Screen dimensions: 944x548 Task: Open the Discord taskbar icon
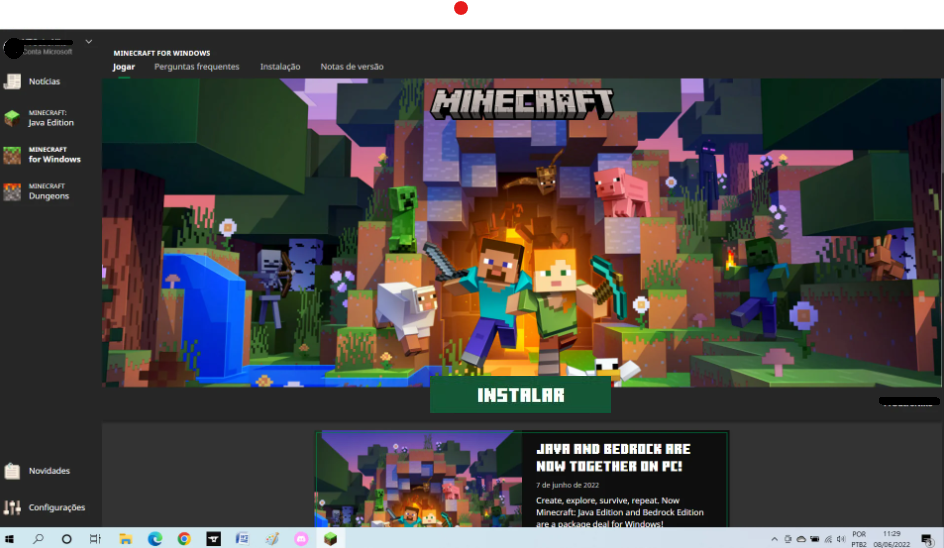[301, 539]
